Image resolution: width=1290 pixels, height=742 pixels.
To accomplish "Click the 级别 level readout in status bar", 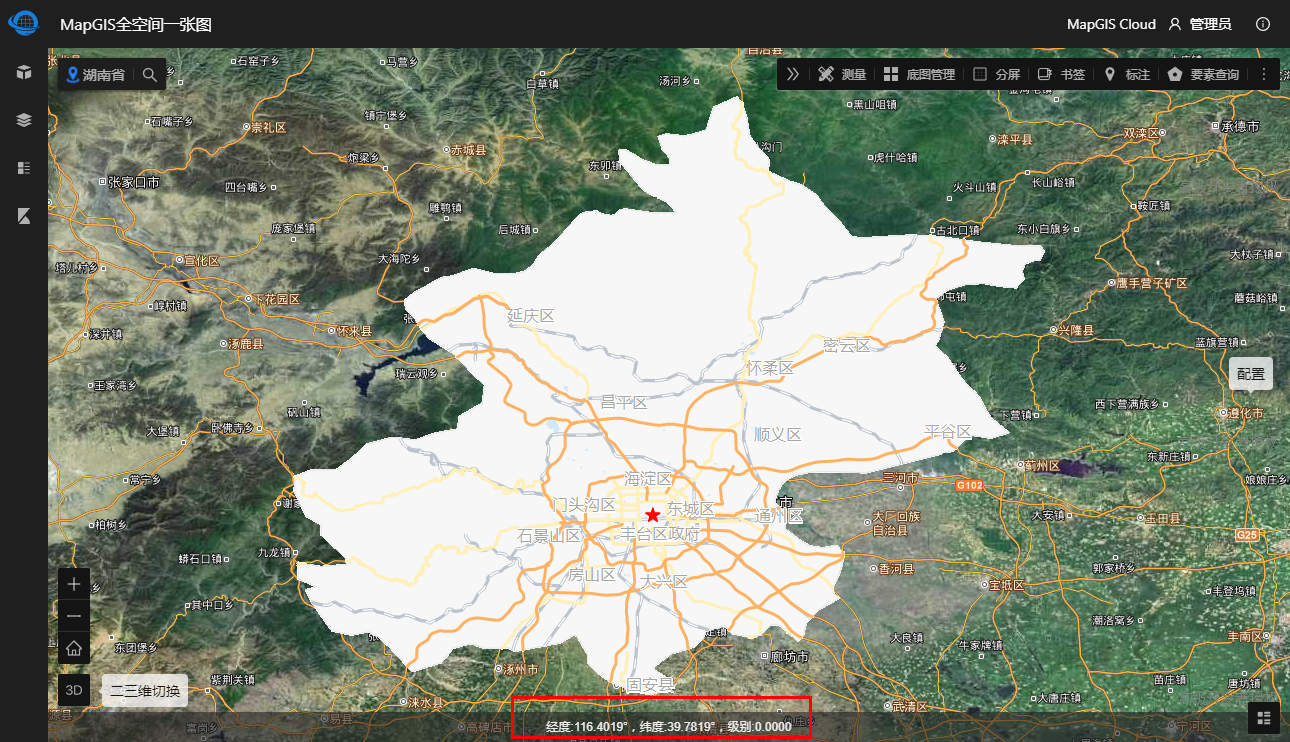I will [x=759, y=726].
